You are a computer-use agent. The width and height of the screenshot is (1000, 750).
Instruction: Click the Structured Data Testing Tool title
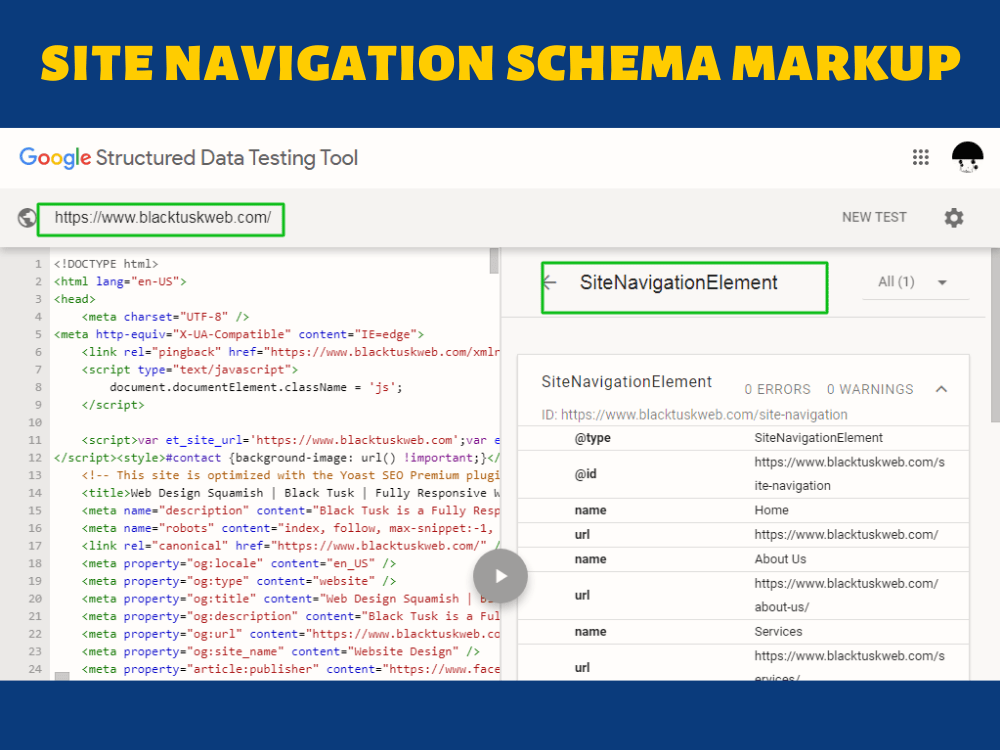pos(226,158)
